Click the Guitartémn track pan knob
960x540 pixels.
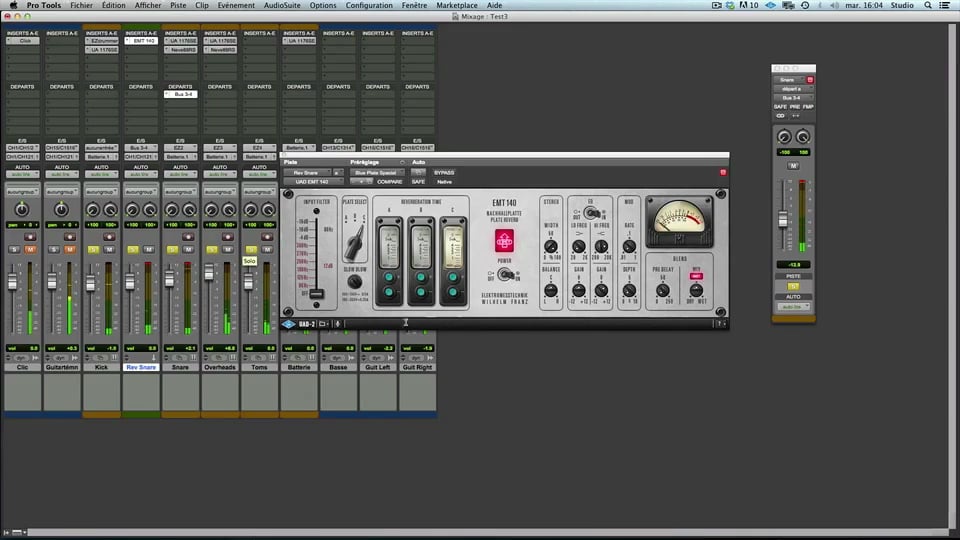(61, 210)
